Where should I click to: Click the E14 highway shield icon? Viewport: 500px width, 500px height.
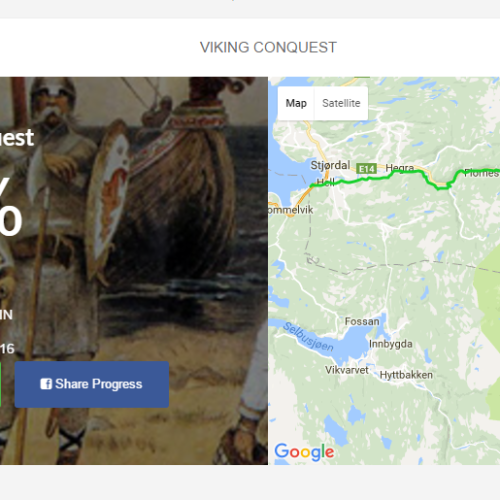coord(367,169)
